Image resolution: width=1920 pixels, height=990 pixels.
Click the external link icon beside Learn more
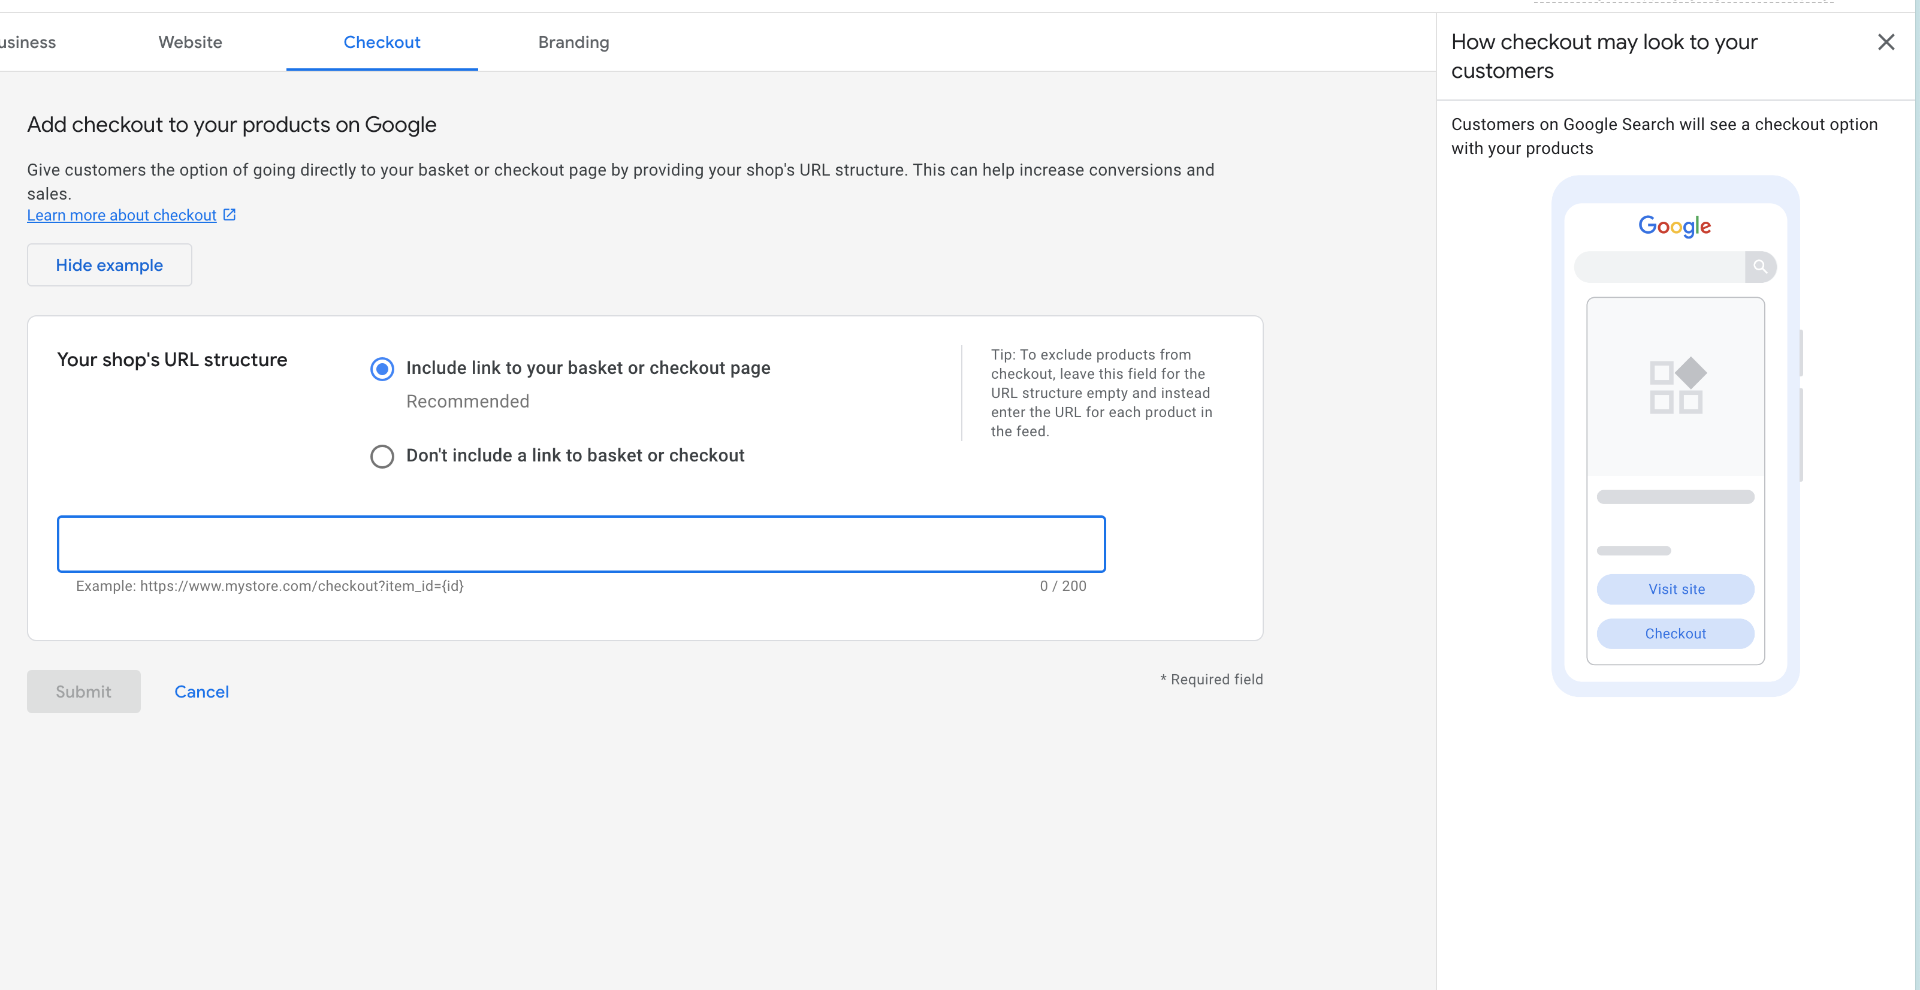230,215
